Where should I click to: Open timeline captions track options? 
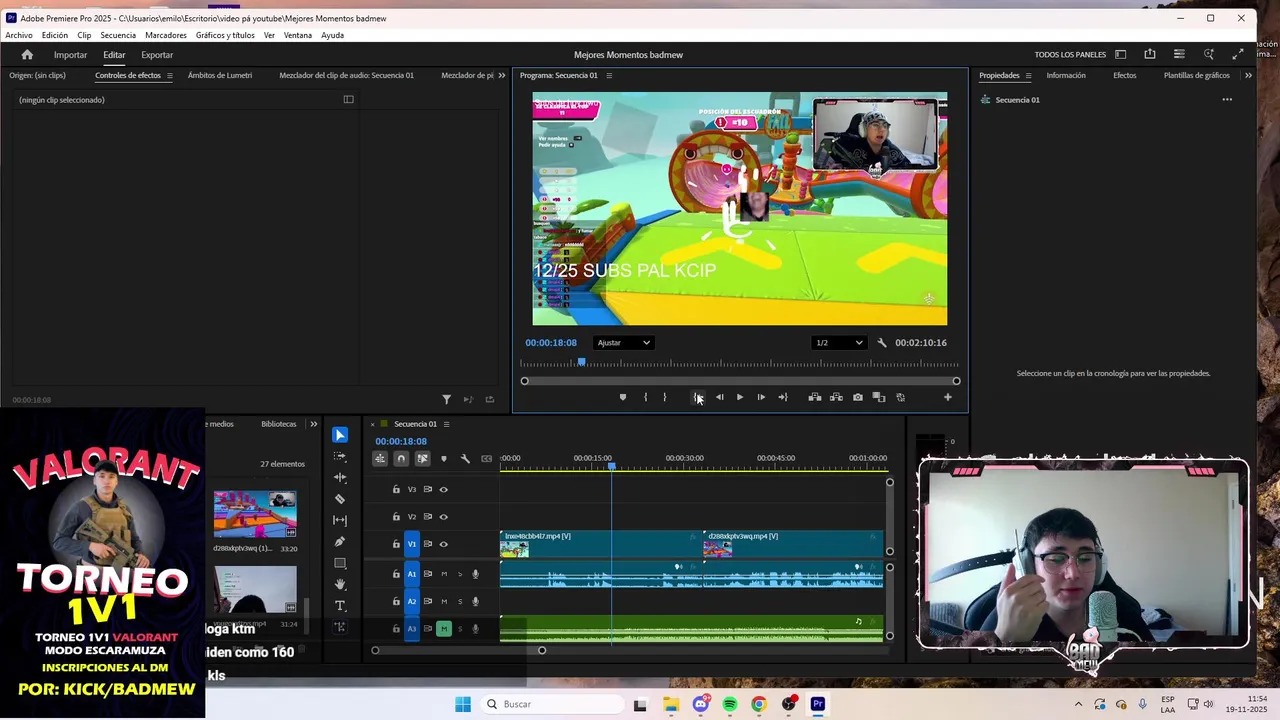click(x=487, y=459)
